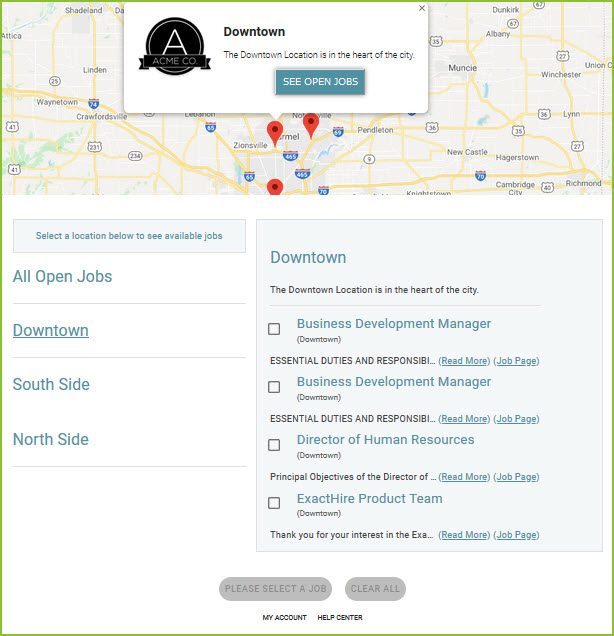The width and height of the screenshot is (614, 636).
Task: Click Job Page for second Business Development Manager
Action: point(516,419)
